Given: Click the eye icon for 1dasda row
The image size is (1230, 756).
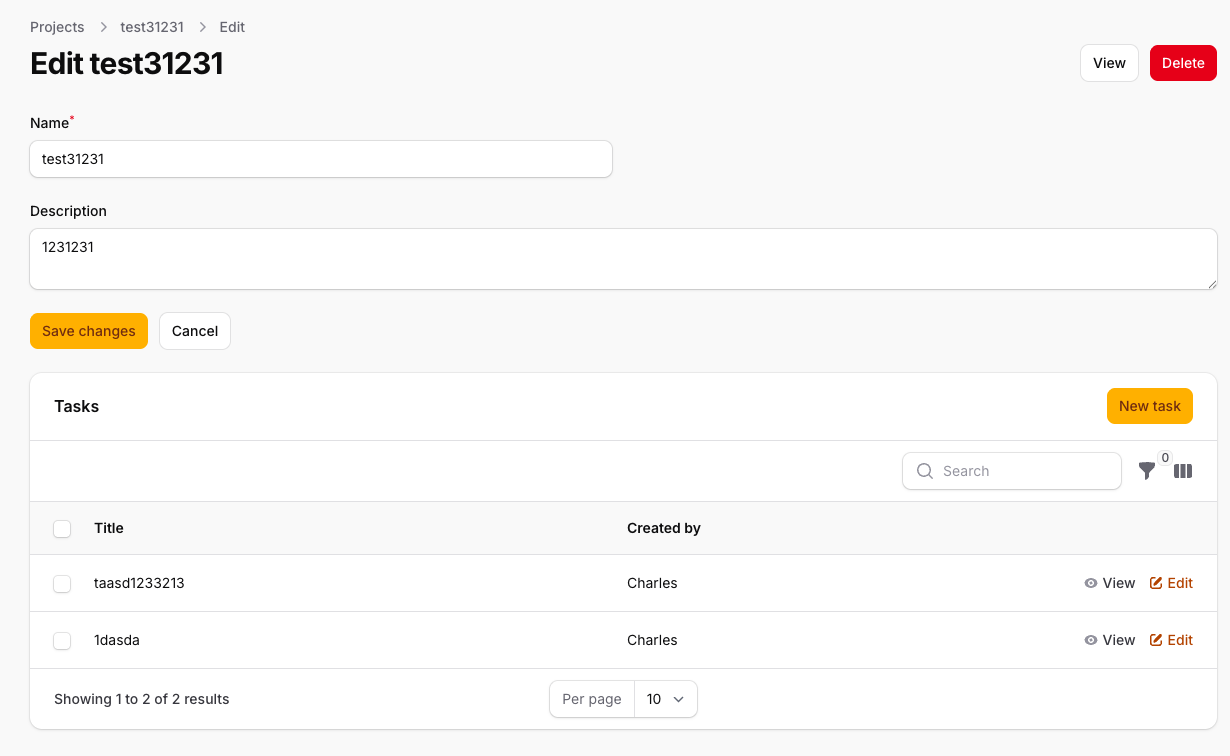Looking at the screenshot, I should [1091, 640].
